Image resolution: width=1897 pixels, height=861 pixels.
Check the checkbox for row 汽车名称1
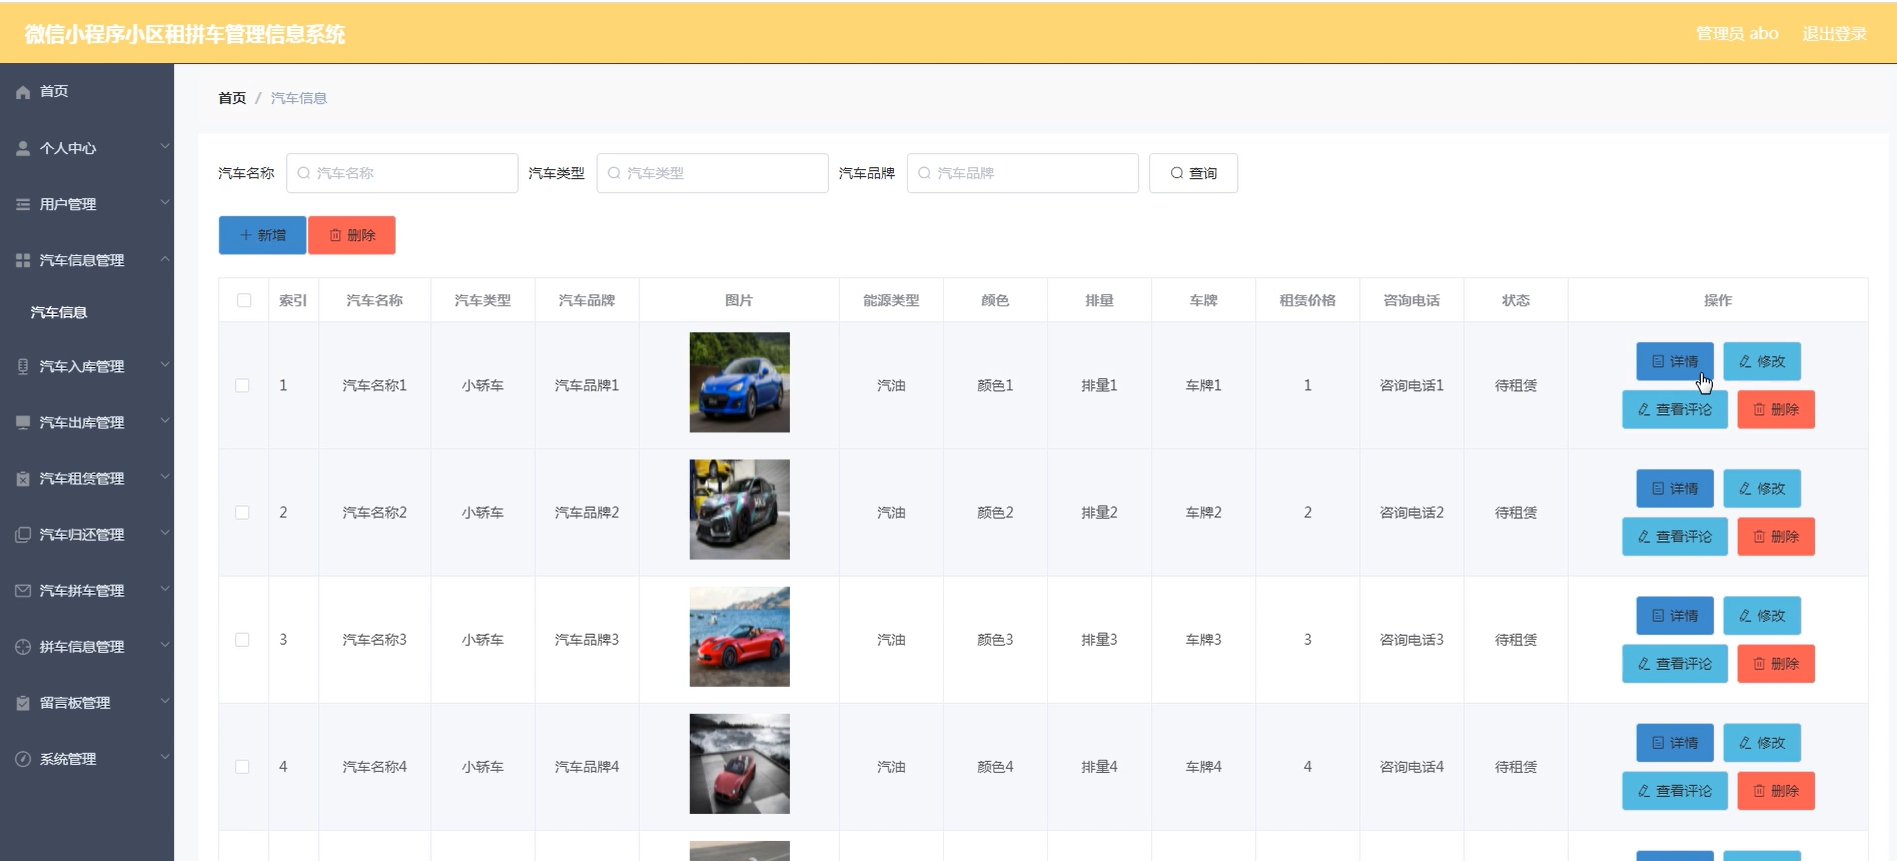(x=242, y=385)
